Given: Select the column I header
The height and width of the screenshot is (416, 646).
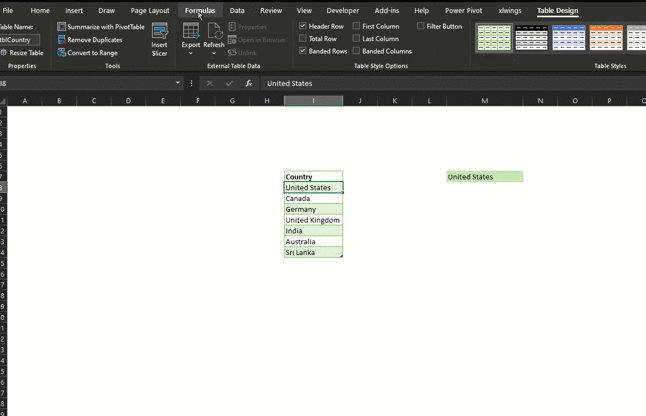Looking at the screenshot, I should 313,100.
